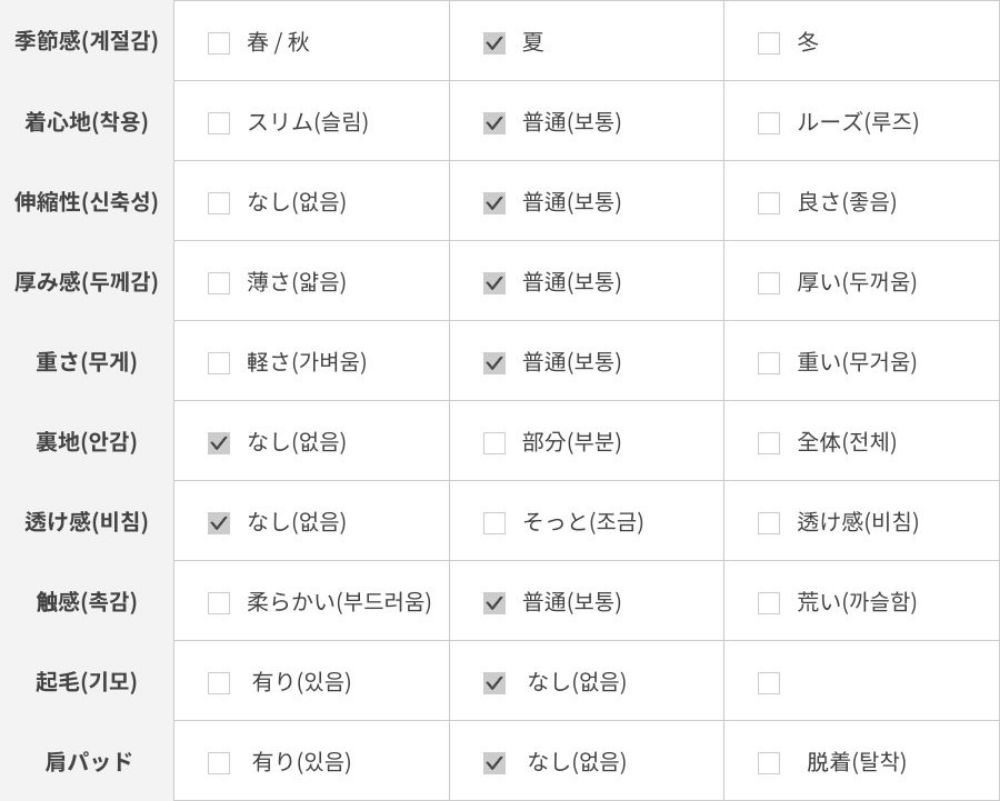This screenshot has width=1000, height=801.
Task: Tick 有り(있음) in the 起毛(기모) row
Action: (218, 684)
